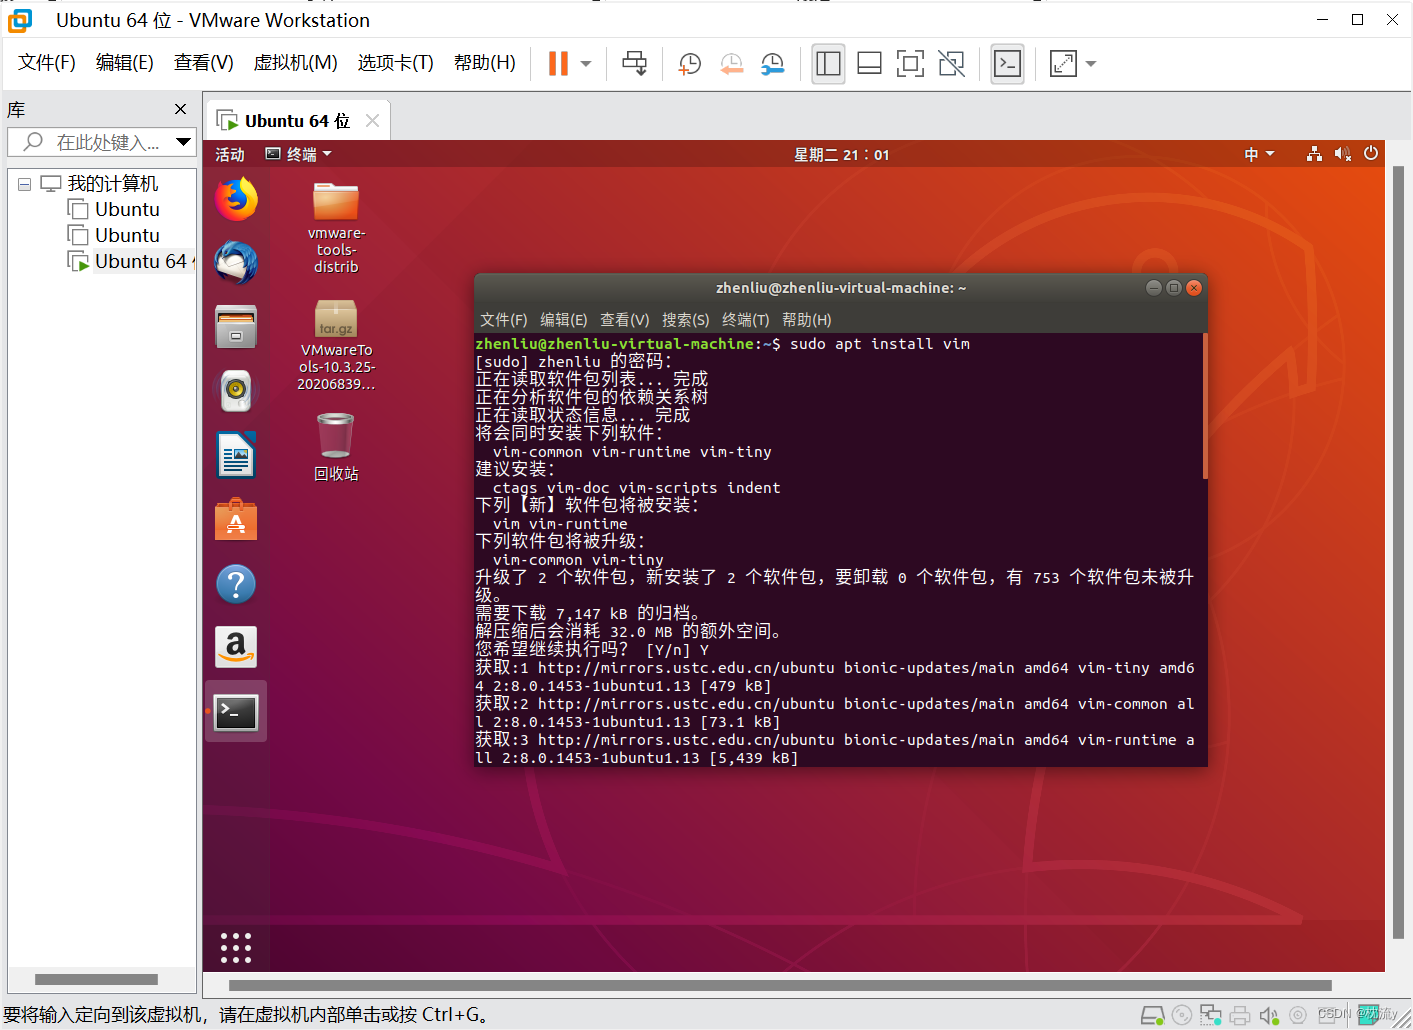1413x1030 pixels.
Task: Toggle Unity mode icon
Action: pyautogui.click(x=952, y=64)
